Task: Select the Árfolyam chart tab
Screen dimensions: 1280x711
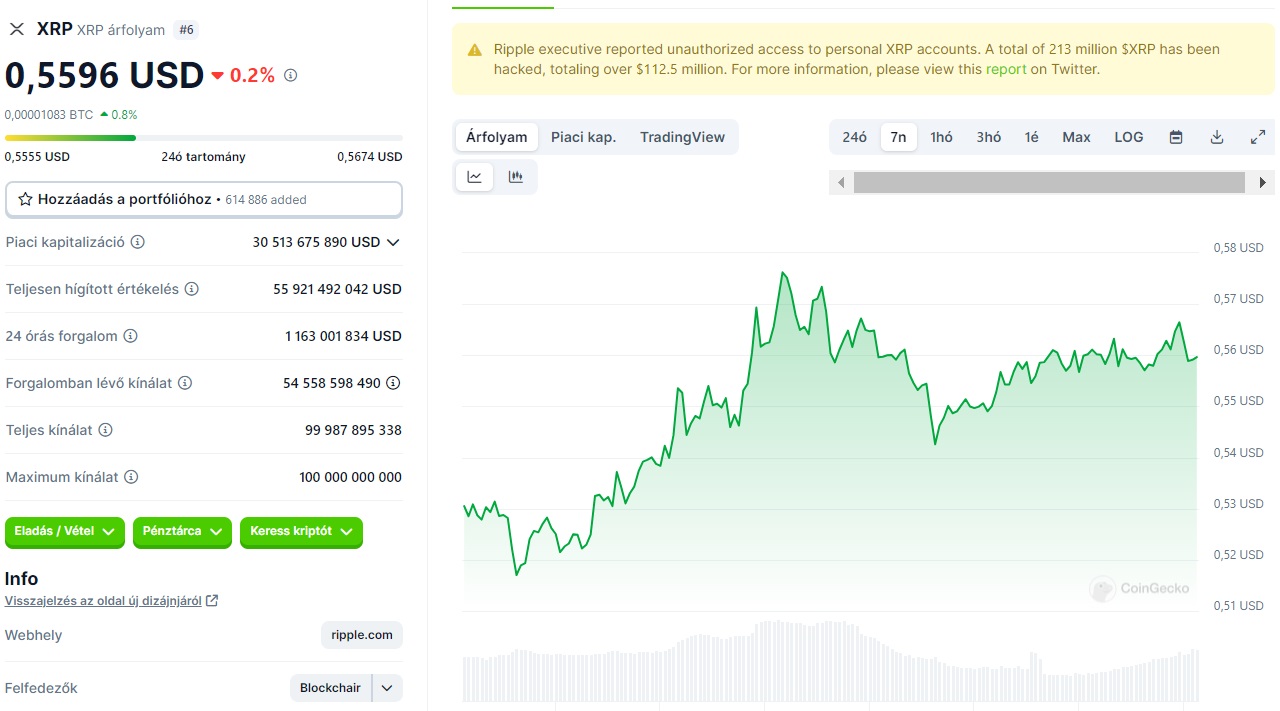Action: [x=497, y=137]
